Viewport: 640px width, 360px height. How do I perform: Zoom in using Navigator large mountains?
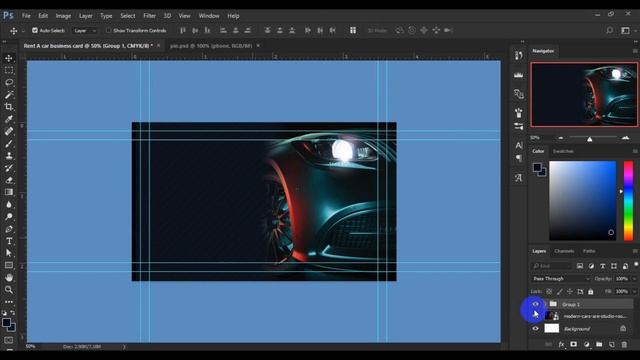click(x=625, y=138)
